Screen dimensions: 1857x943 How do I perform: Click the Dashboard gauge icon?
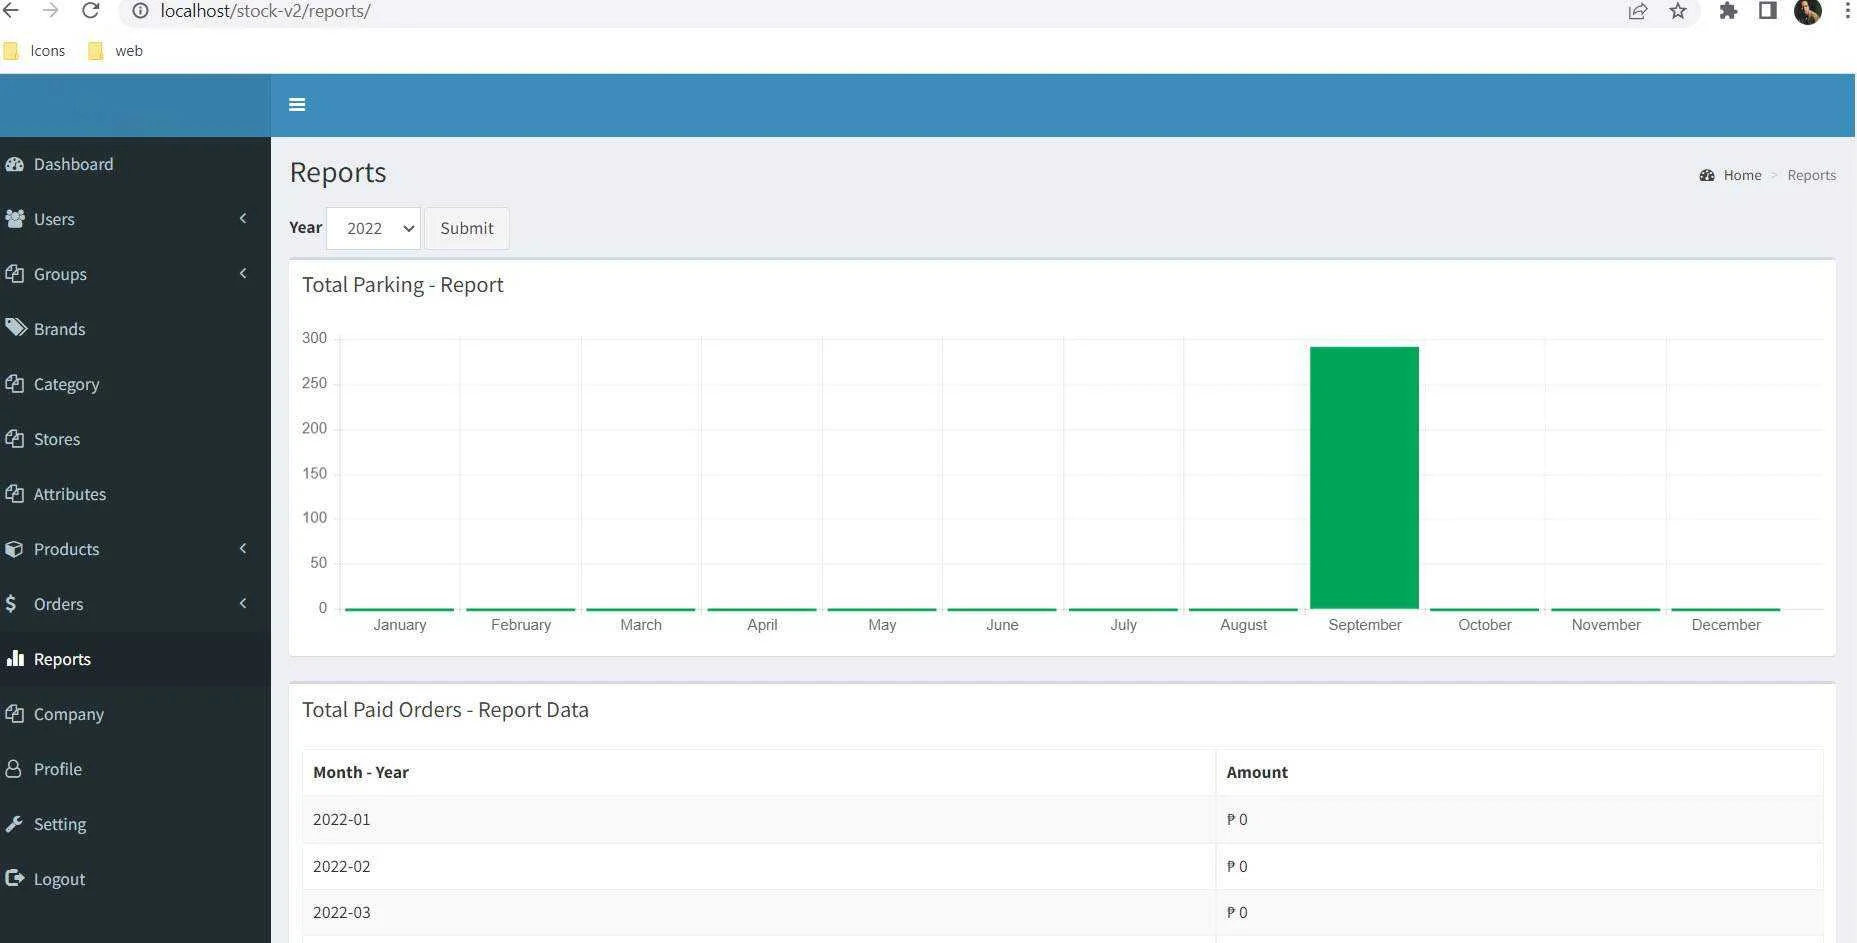coord(14,164)
